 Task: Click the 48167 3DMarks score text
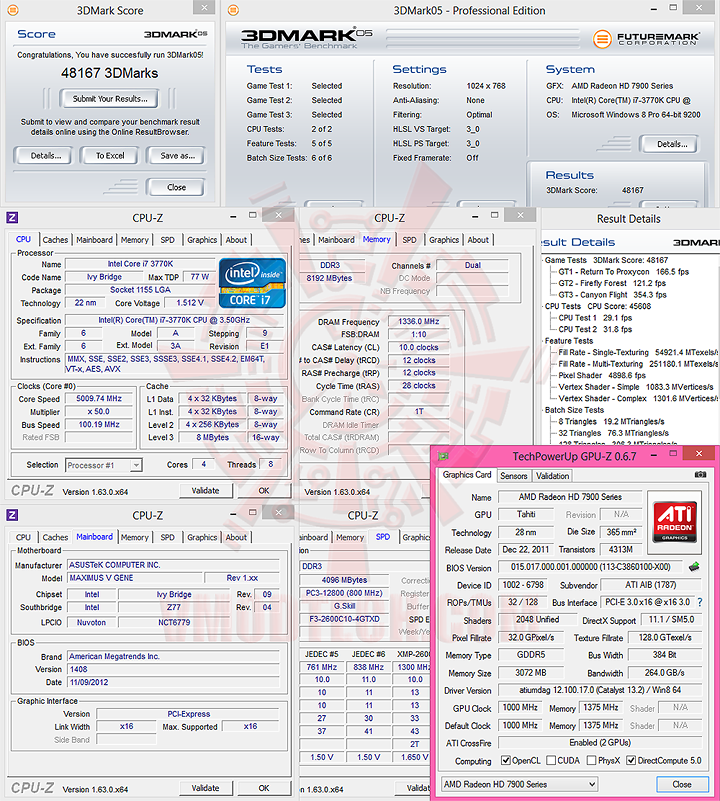click(109, 73)
